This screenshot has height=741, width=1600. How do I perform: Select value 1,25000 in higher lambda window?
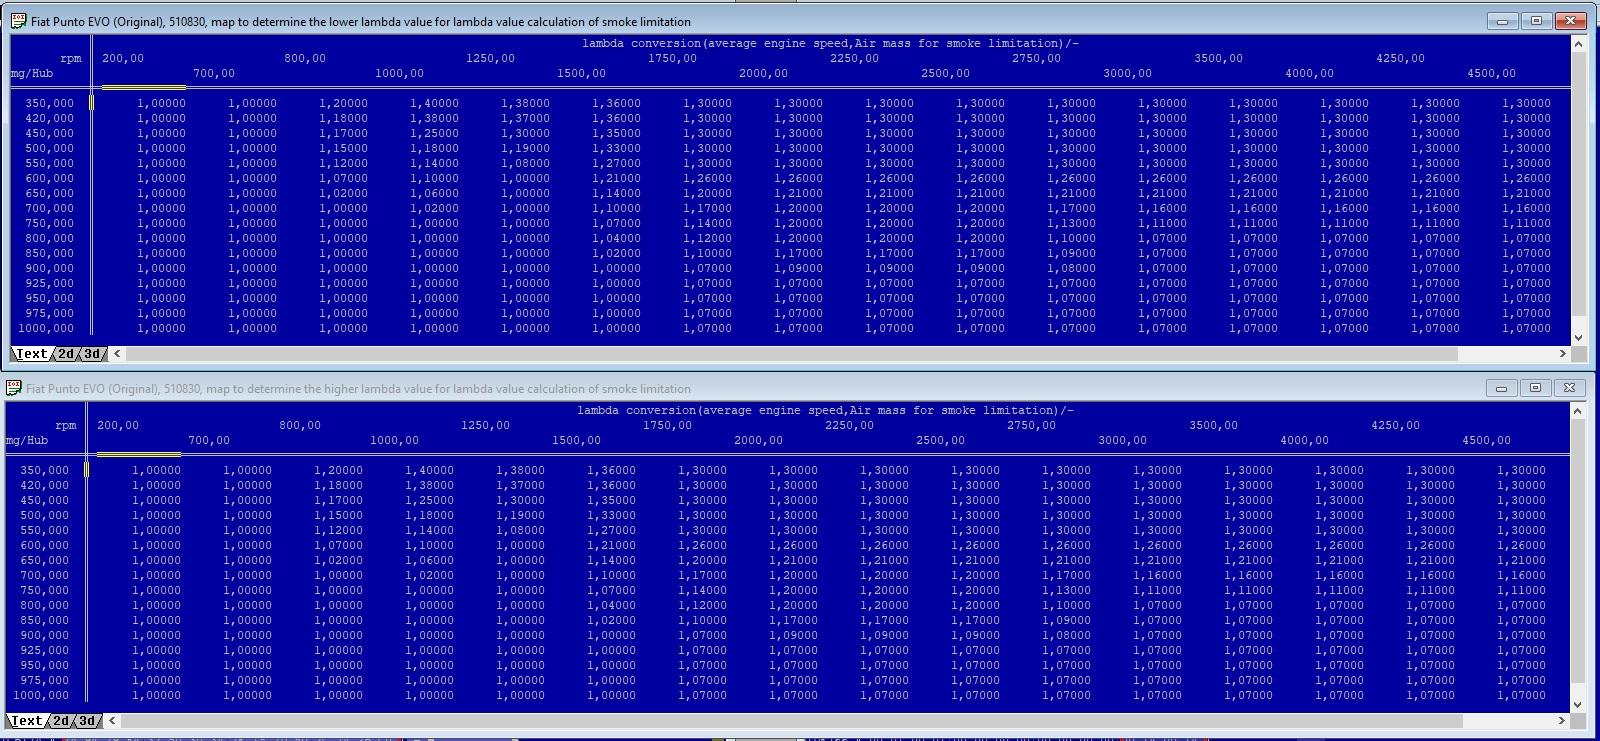(x=430, y=500)
